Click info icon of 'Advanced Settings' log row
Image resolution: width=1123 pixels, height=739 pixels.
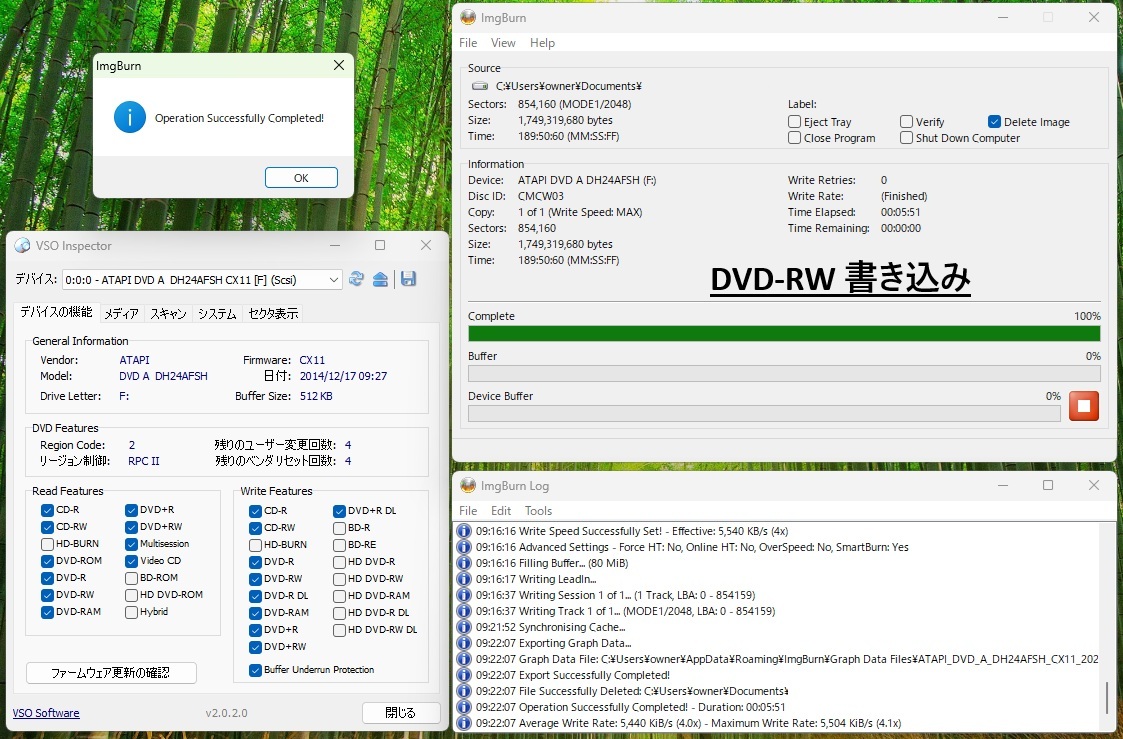click(464, 547)
